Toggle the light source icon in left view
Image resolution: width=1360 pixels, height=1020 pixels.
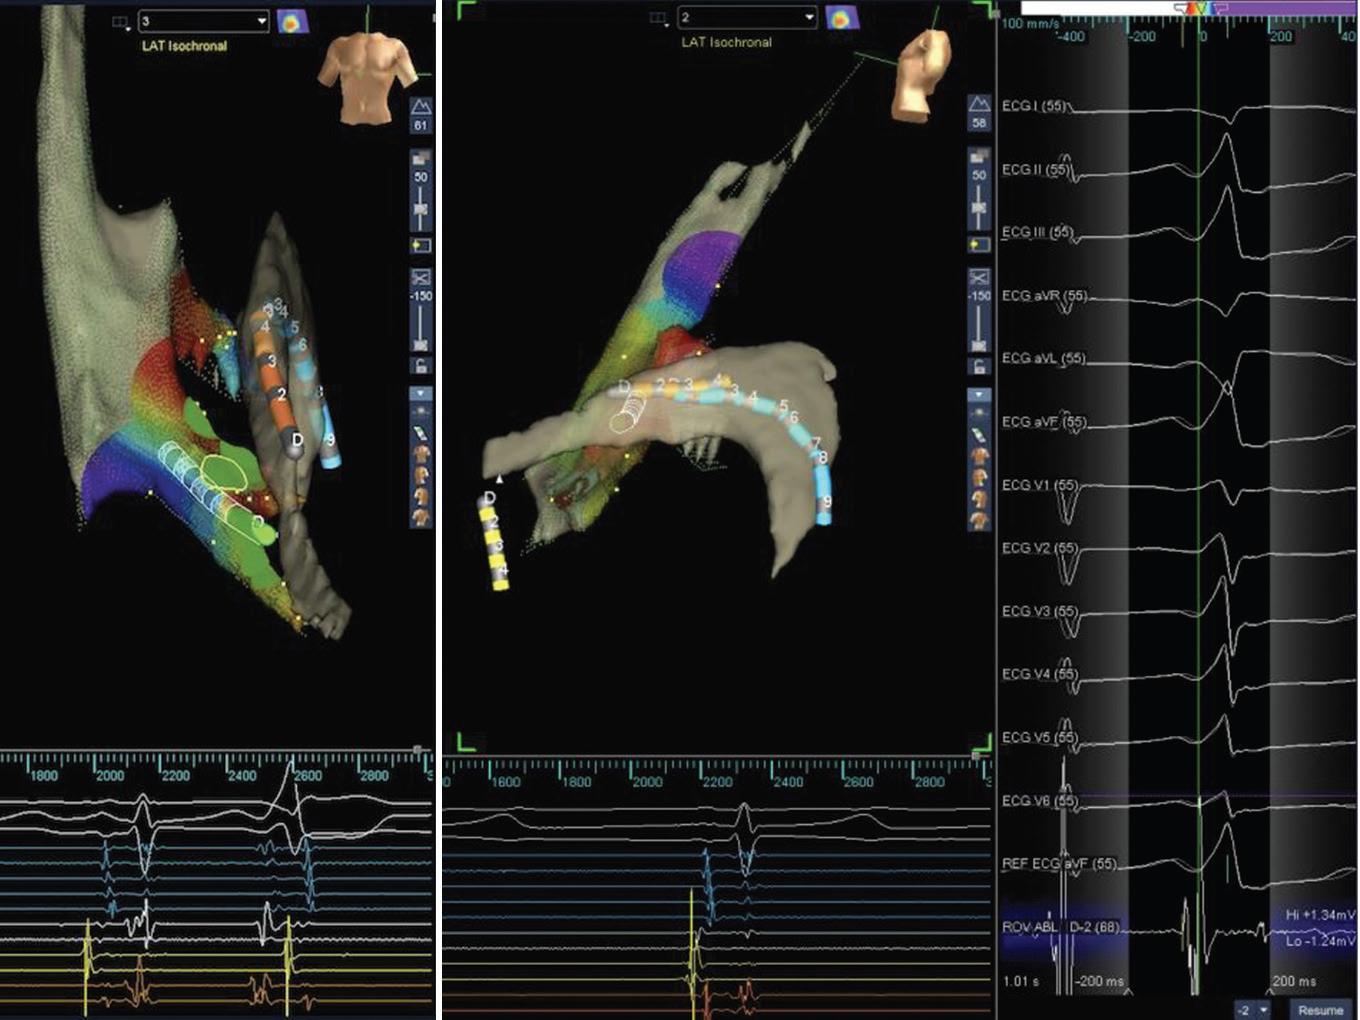pos(421,412)
